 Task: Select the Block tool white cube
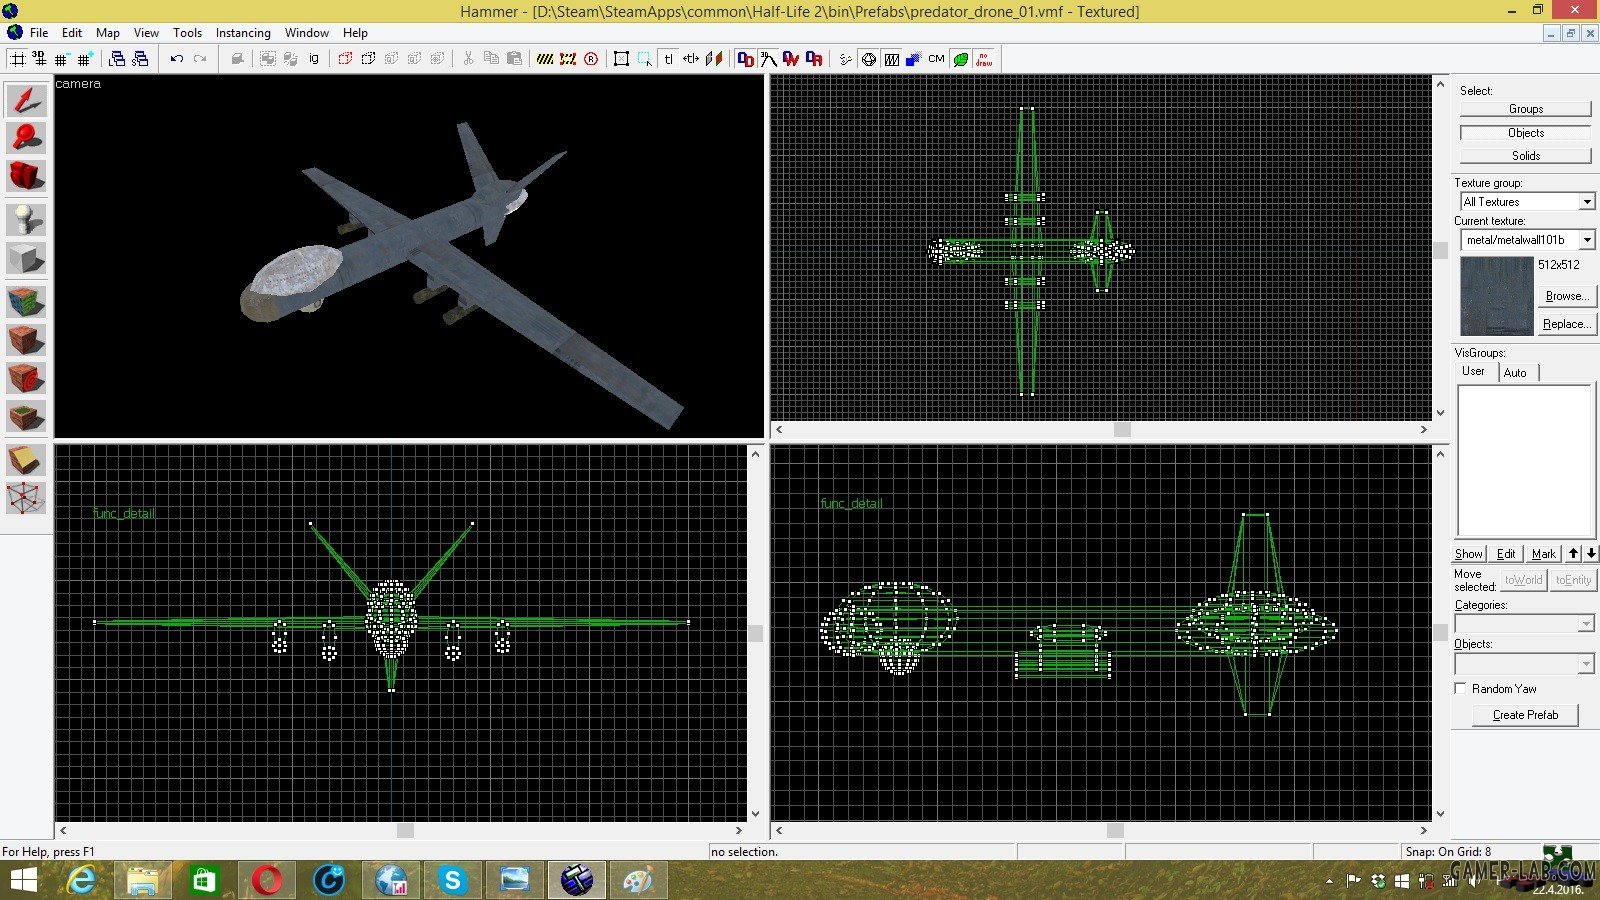tap(27, 258)
